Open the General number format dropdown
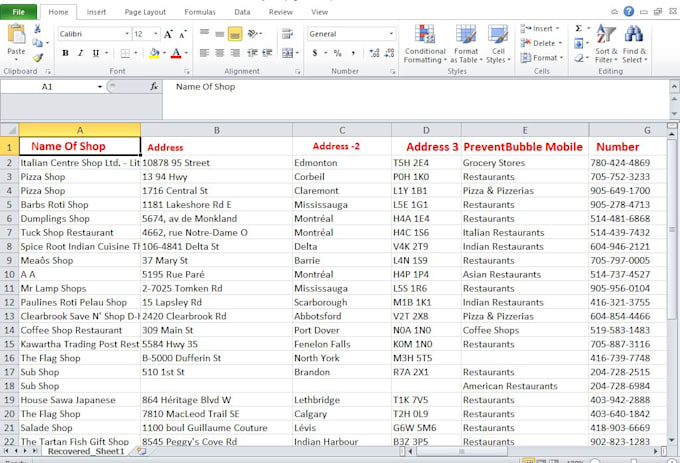The width and height of the screenshot is (680, 463). click(391, 34)
